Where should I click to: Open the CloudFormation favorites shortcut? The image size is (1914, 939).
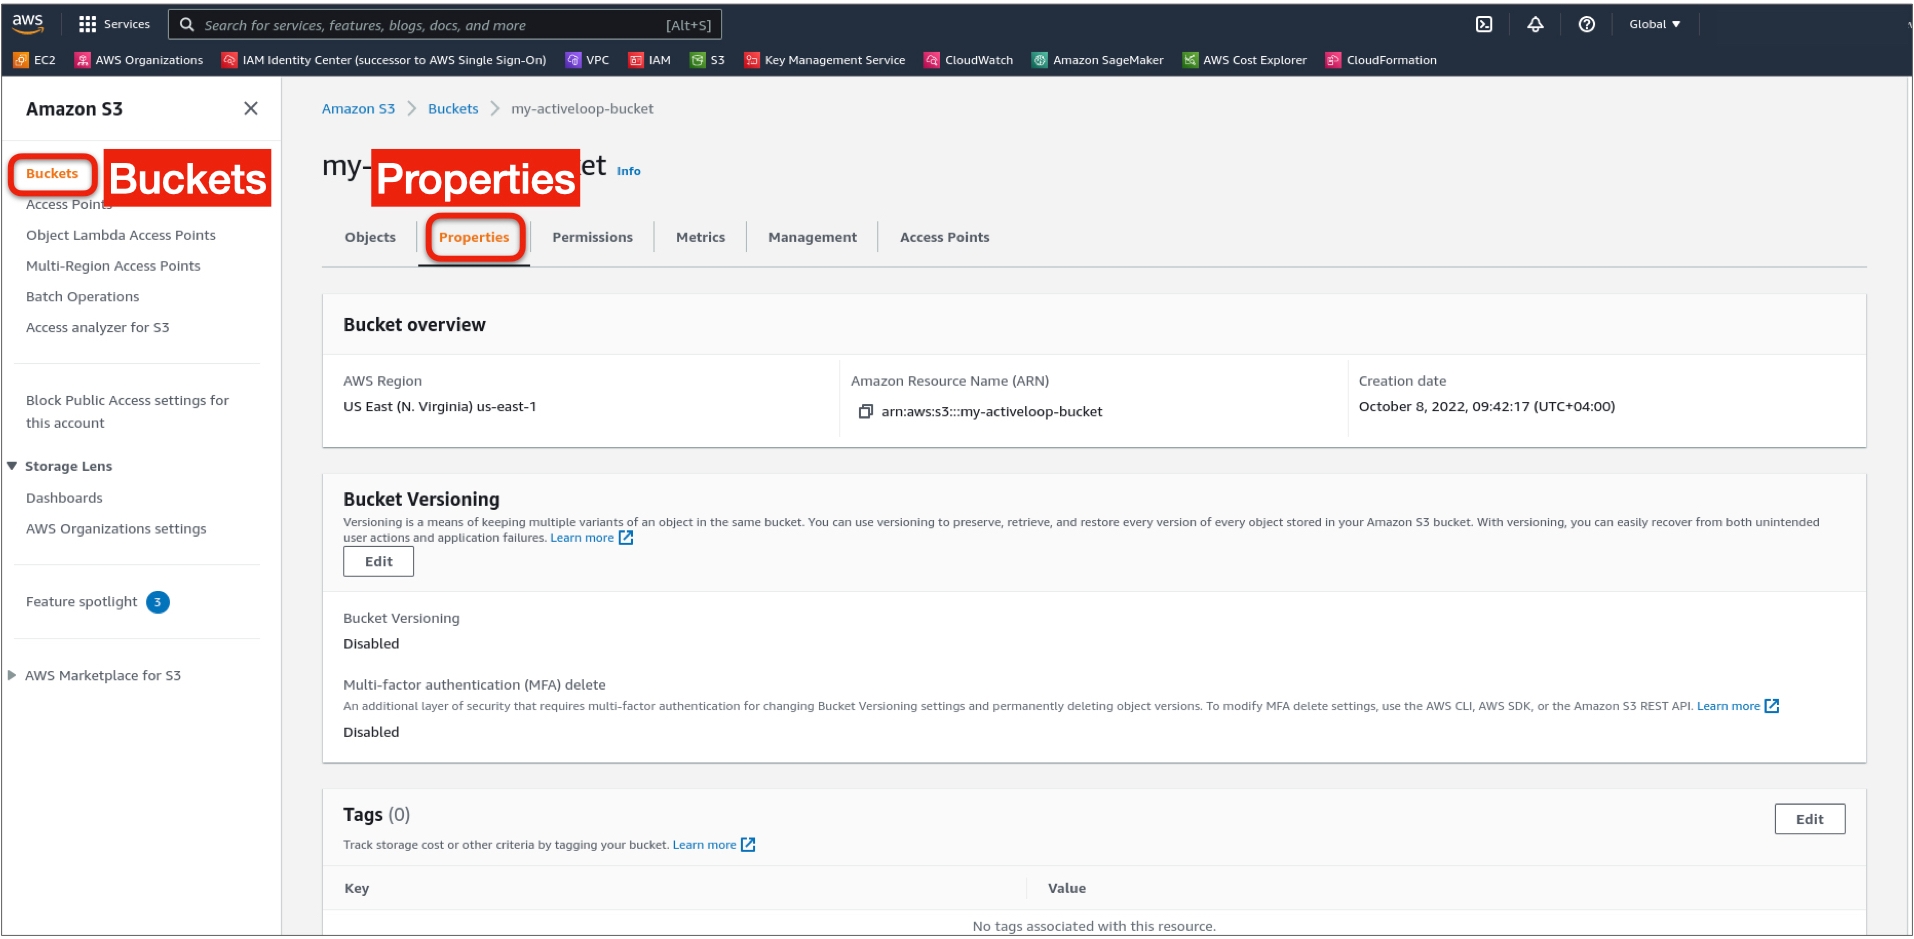(1381, 60)
